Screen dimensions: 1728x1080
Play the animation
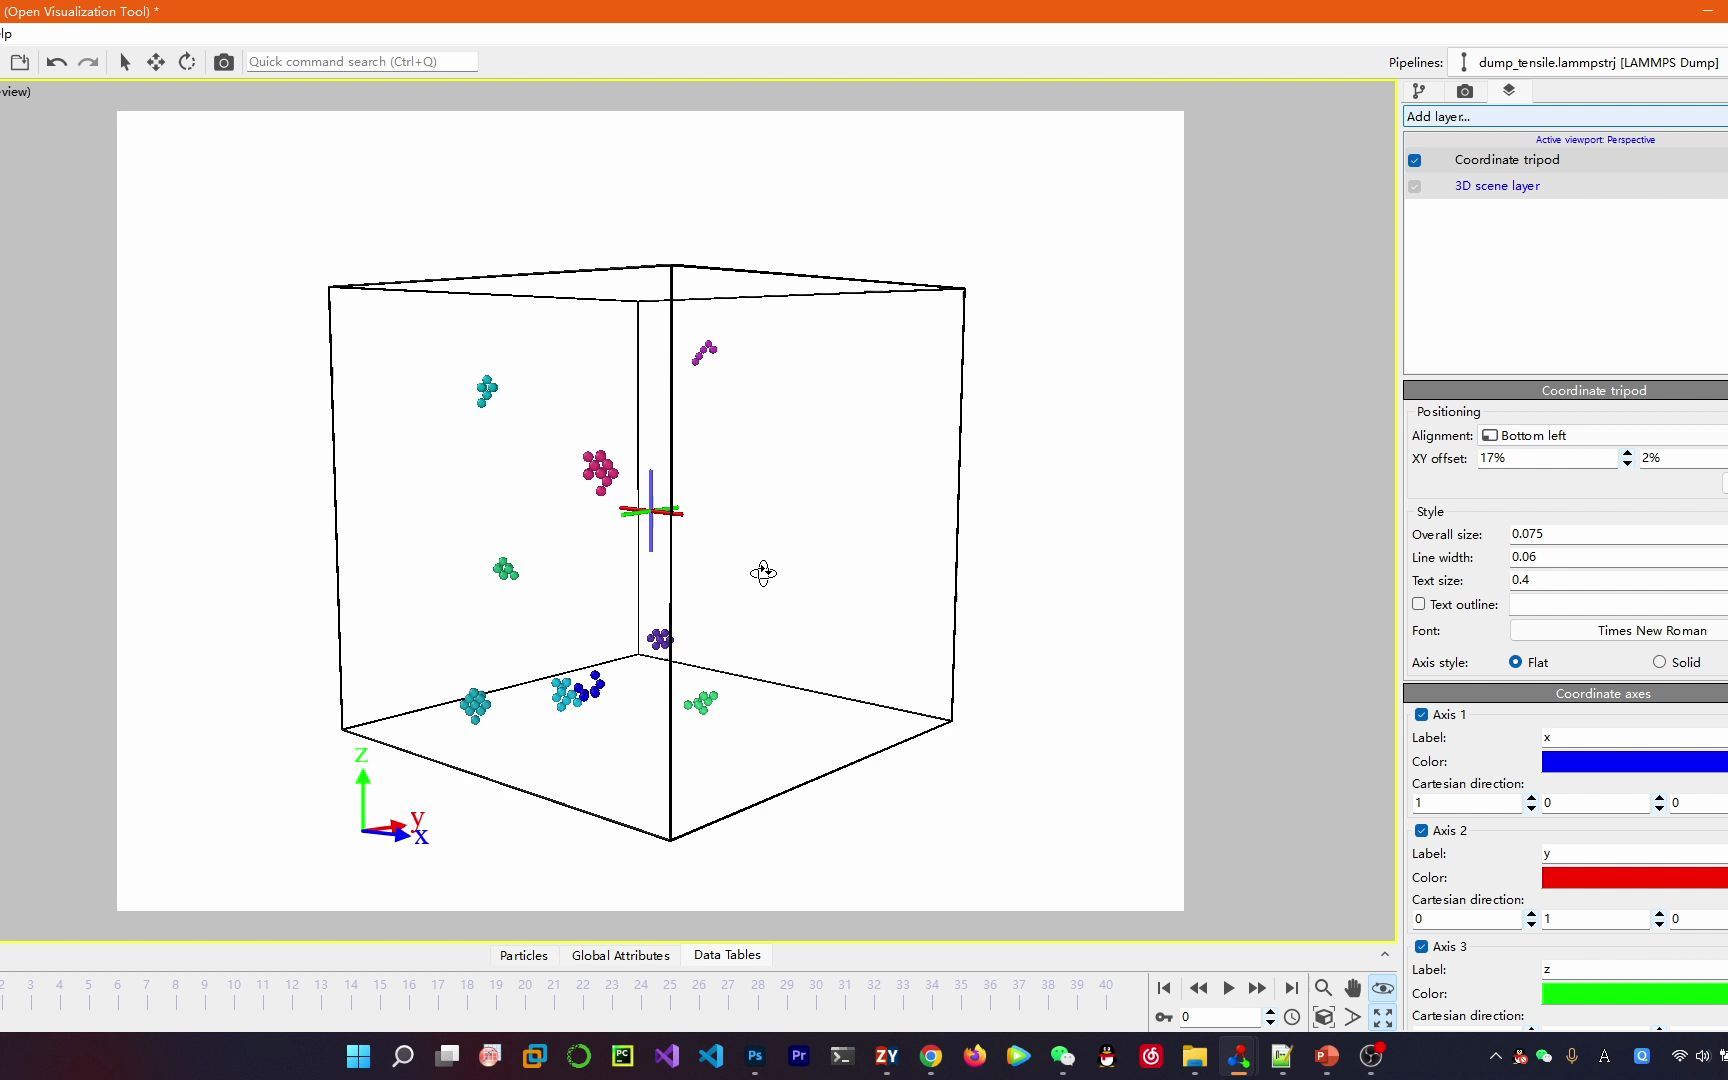pos(1228,988)
